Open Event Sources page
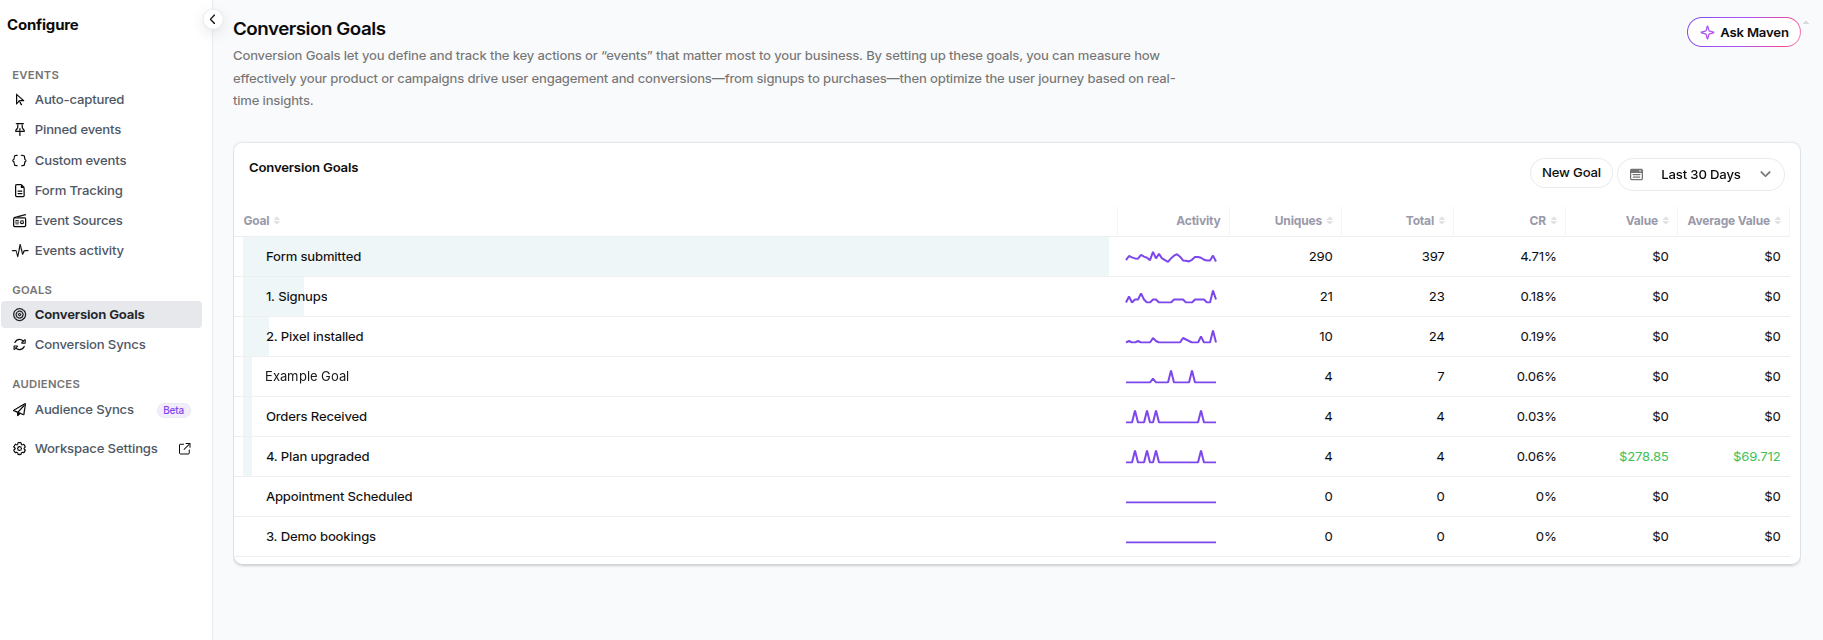The height and width of the screenshot is (640, 1823). point(79,221)
